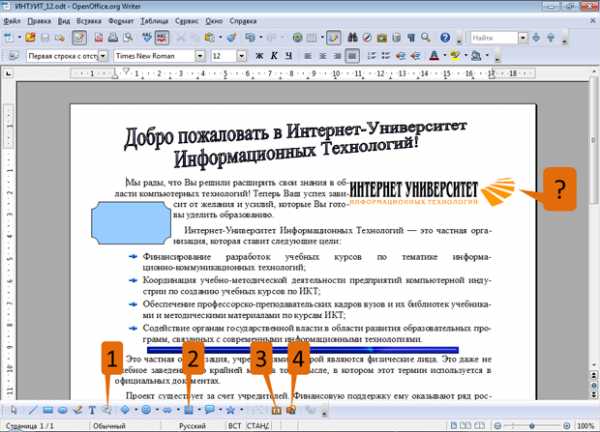Click the Print file icon
The height and width of the screenshot is (432, 600).
pyautogui.click(x=113, y=37)
